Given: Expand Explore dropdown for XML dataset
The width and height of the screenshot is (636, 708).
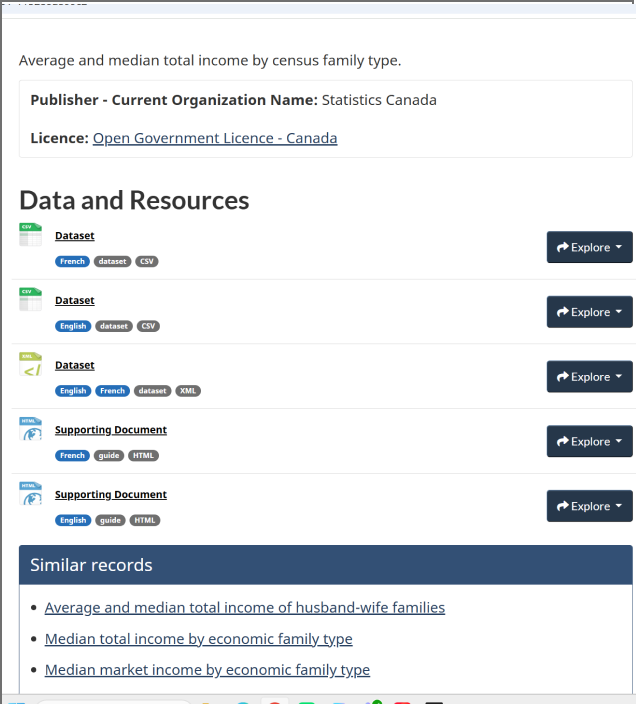Looking at the screenshot, I should 590,377.
